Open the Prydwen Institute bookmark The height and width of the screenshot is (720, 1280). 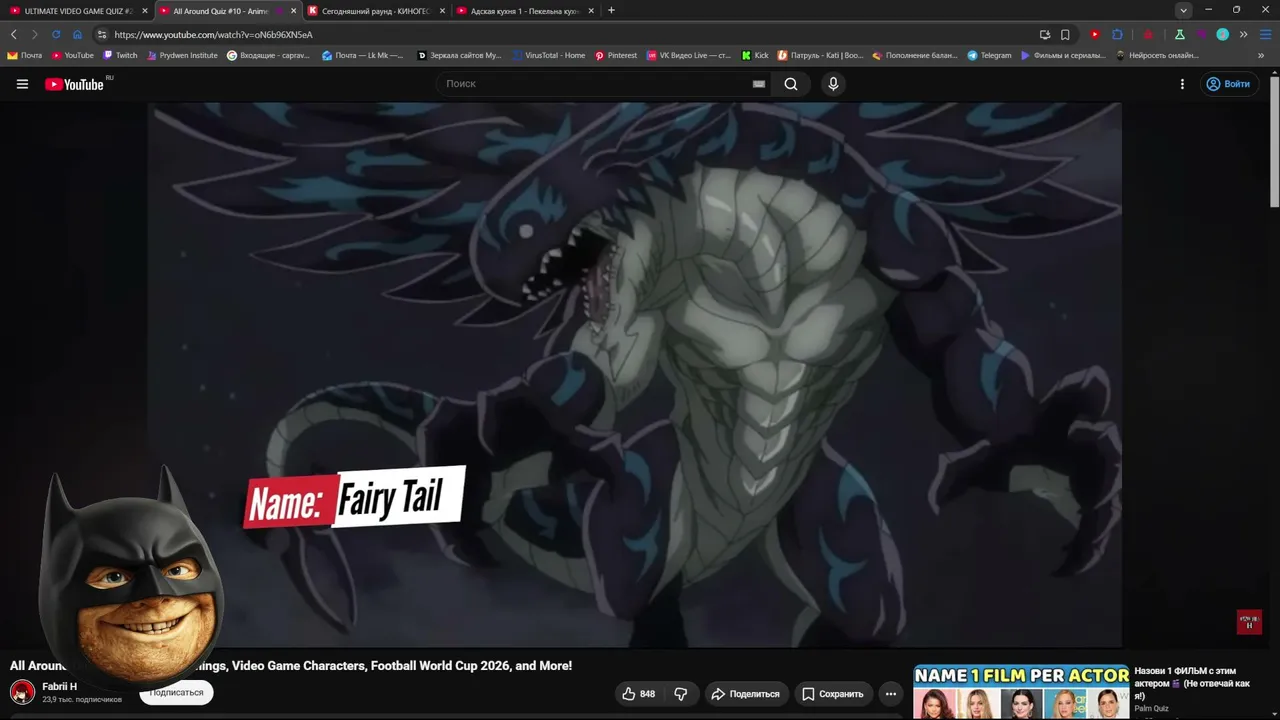click(182, 55)
